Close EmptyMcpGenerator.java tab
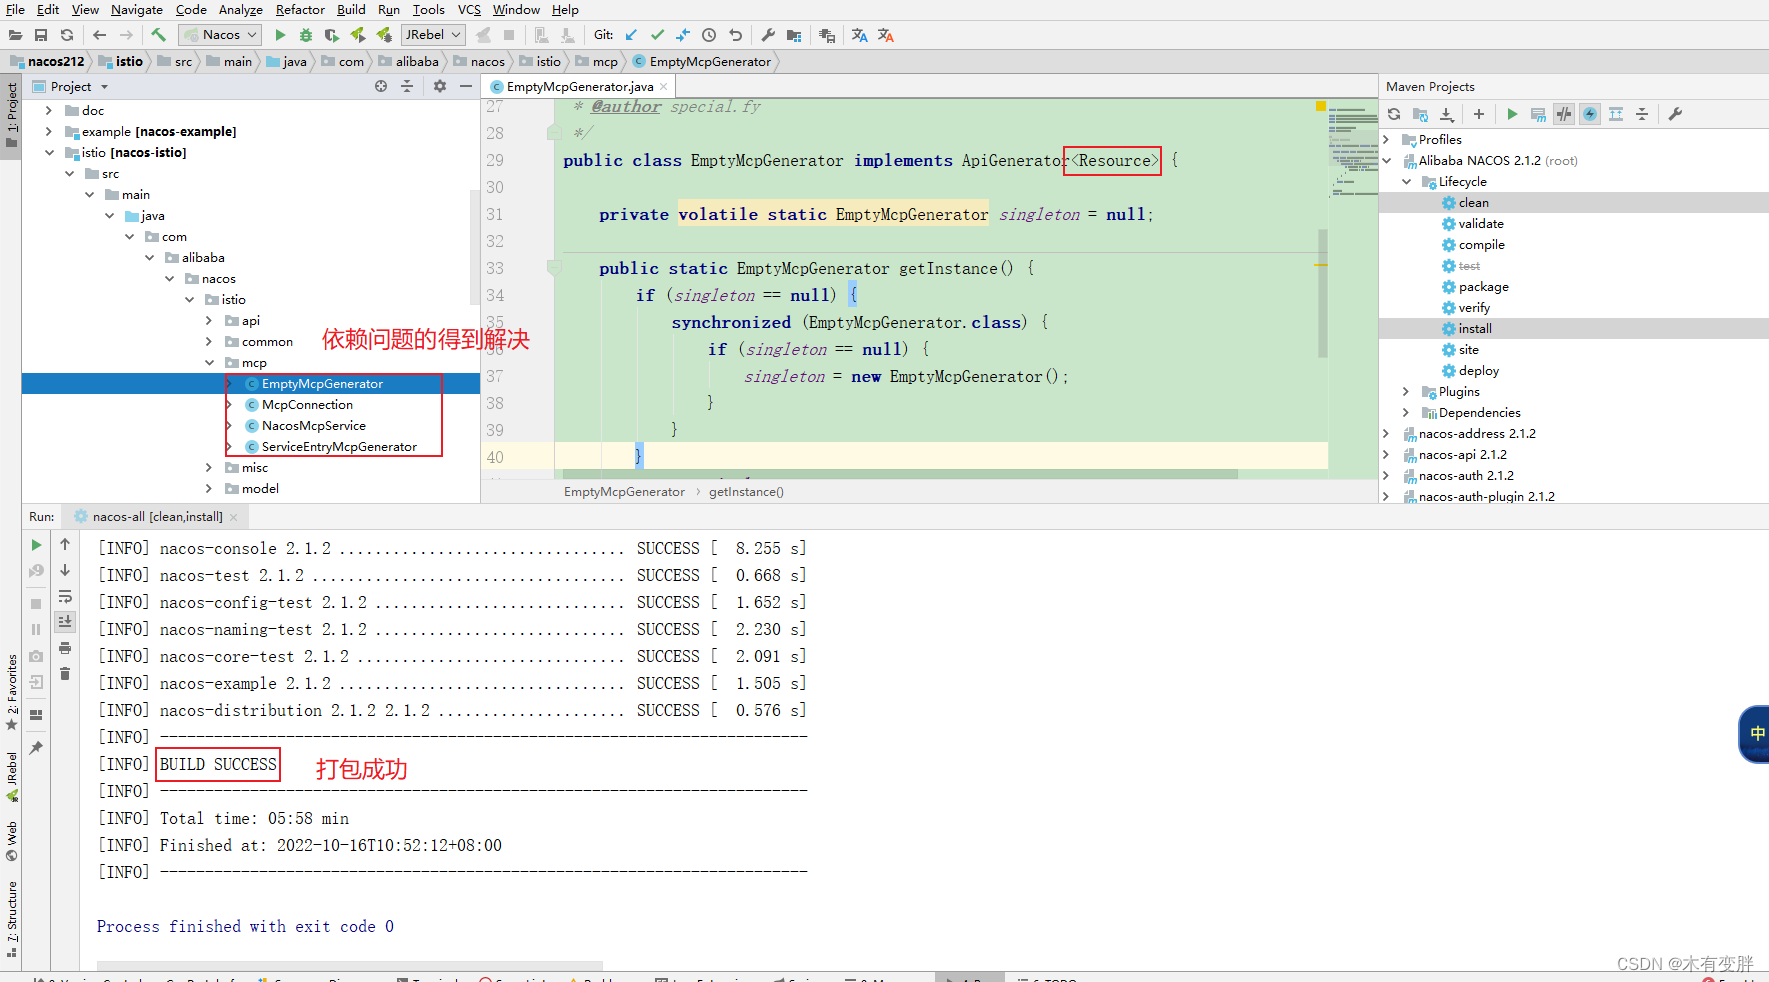Image resolution: width=1769 pixels, height=982 pixels. [x=663, y=87]
